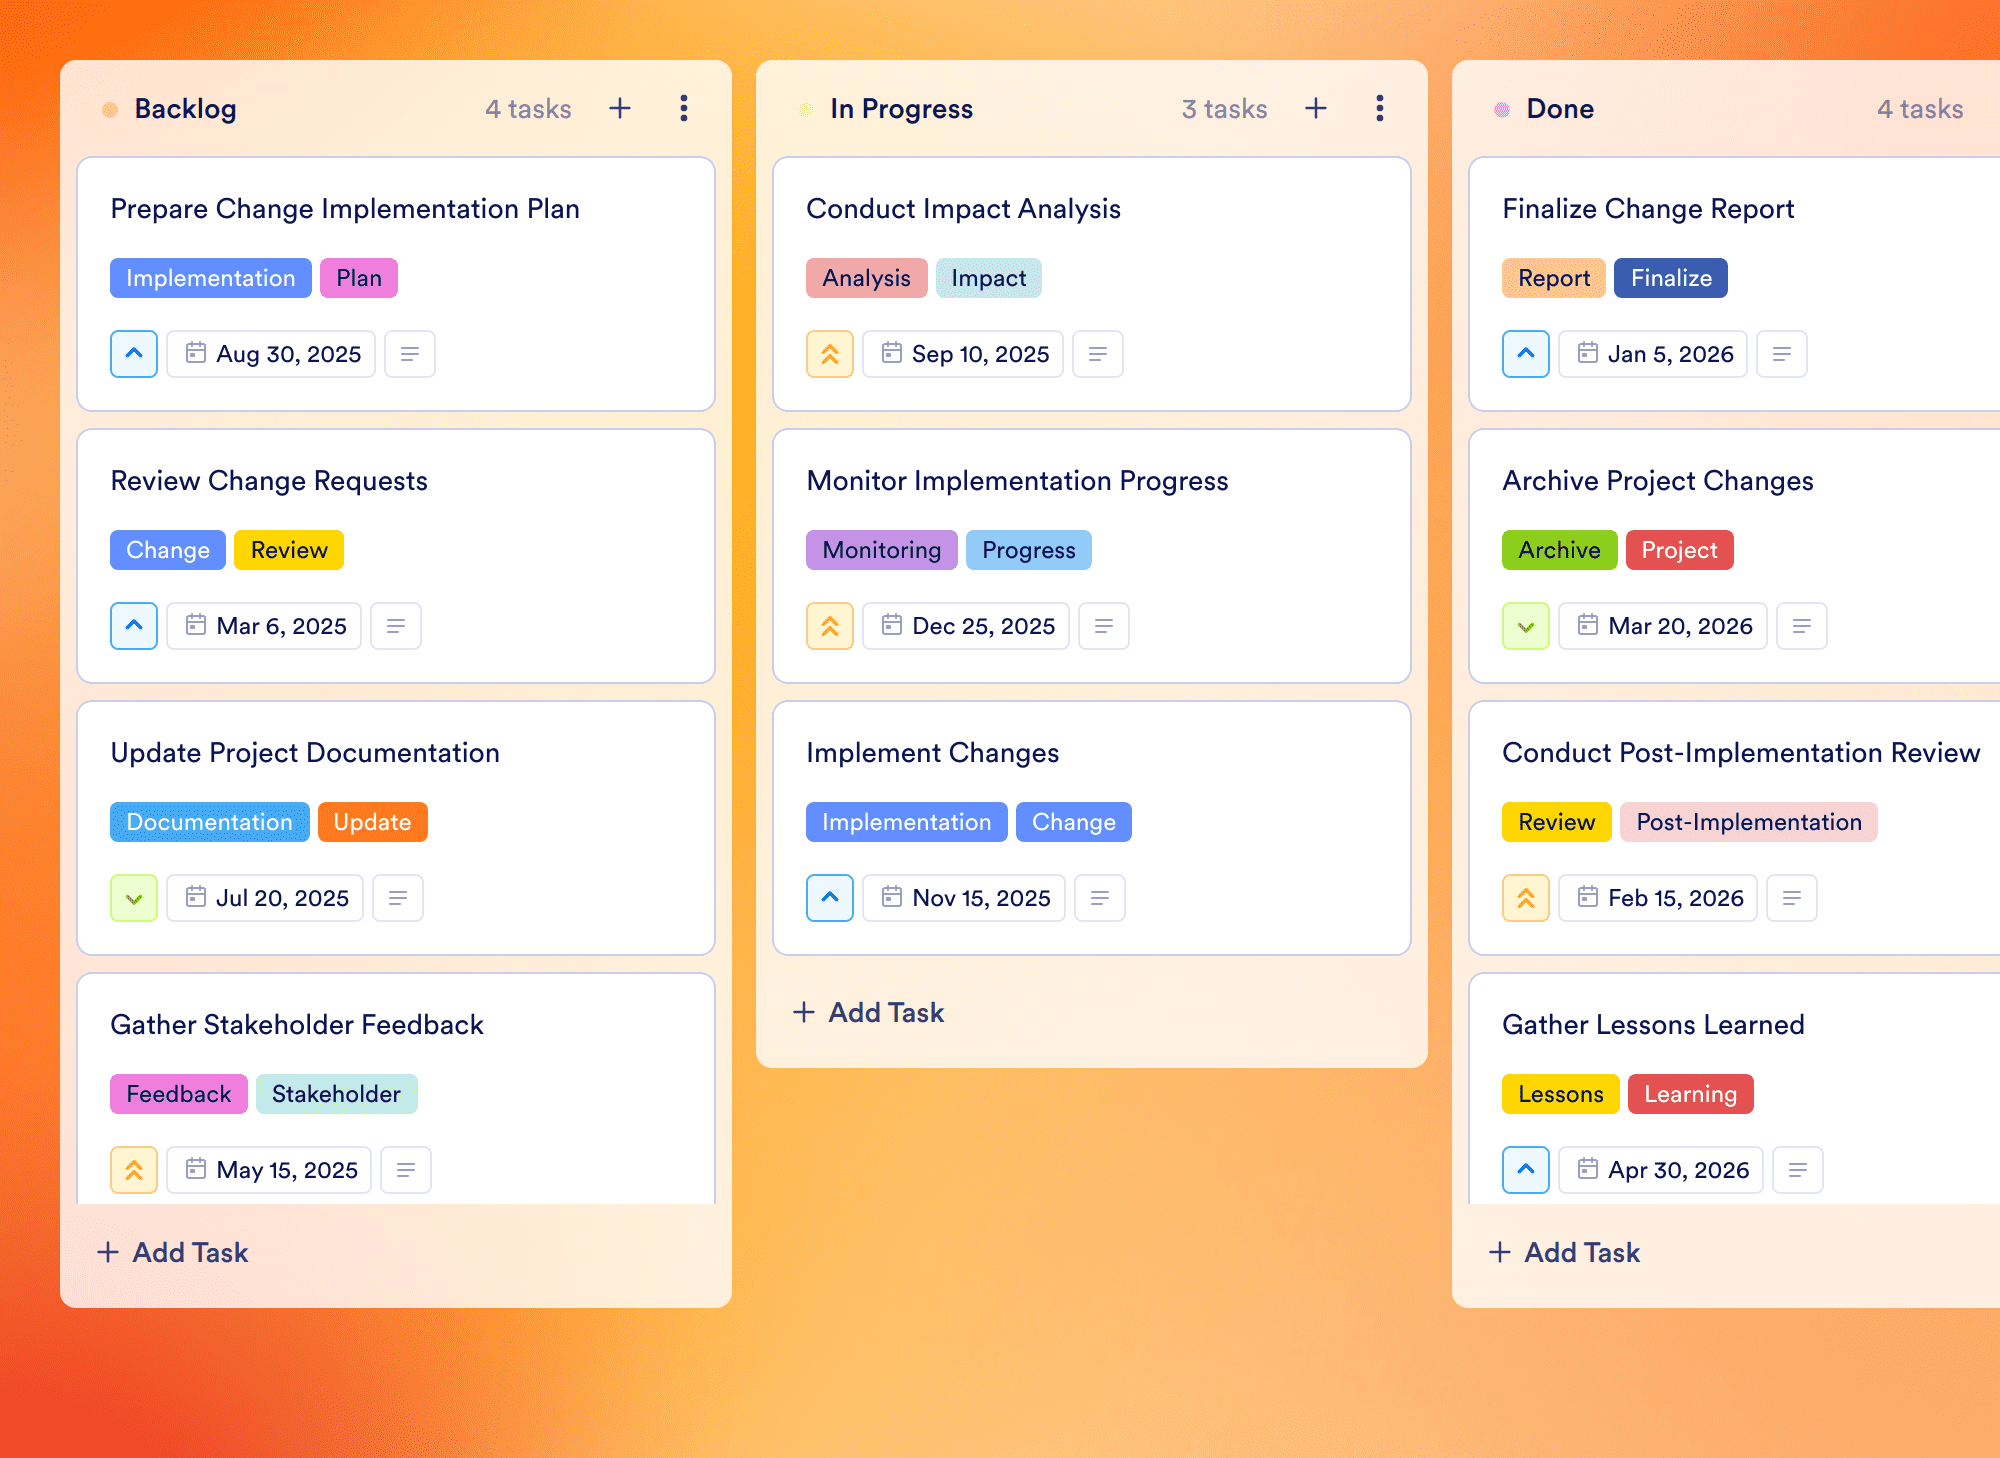Click Add Task at bottom of Backlog

[x=172, y=1252]
